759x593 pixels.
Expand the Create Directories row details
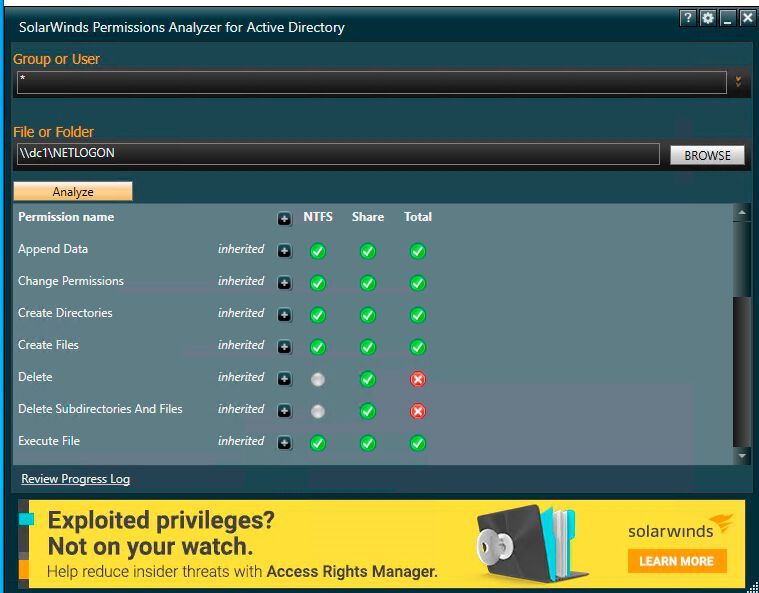pyautogui.click(x=284, y=315)
